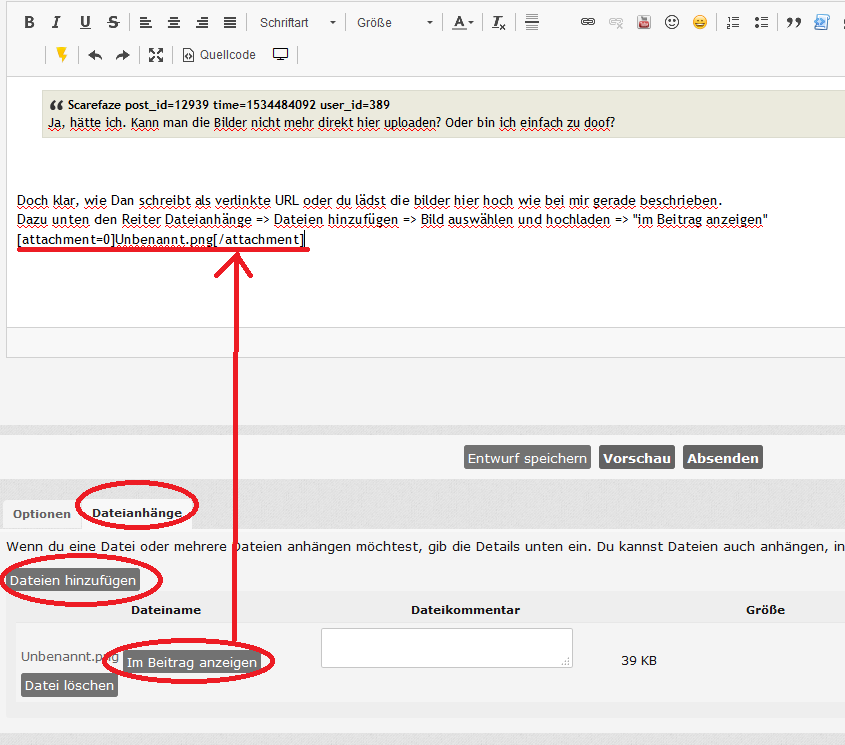Click the Dateikommentar text field
This screenshot has height=745, width=845.
click(x=446, y=647)
